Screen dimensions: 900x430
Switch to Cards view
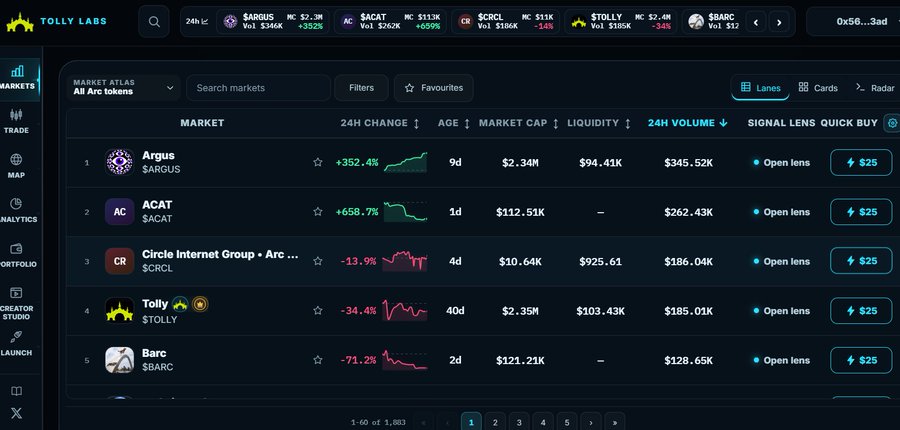[818, 88]
